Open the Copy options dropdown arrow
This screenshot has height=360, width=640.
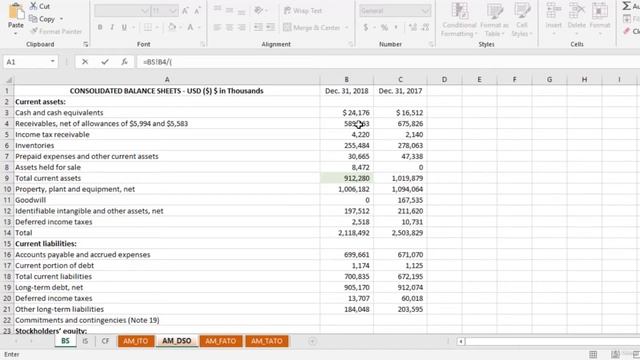point(62,19)
